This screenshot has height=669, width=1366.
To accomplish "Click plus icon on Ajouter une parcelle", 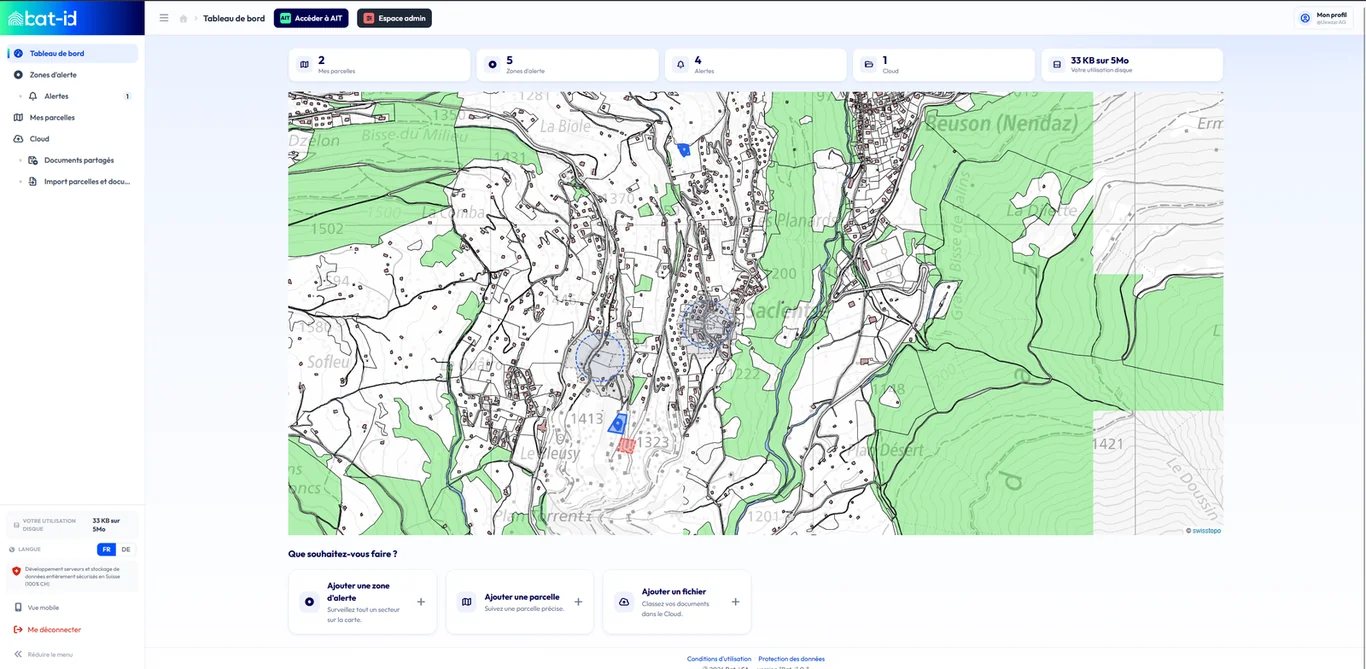I will (578, 602).
